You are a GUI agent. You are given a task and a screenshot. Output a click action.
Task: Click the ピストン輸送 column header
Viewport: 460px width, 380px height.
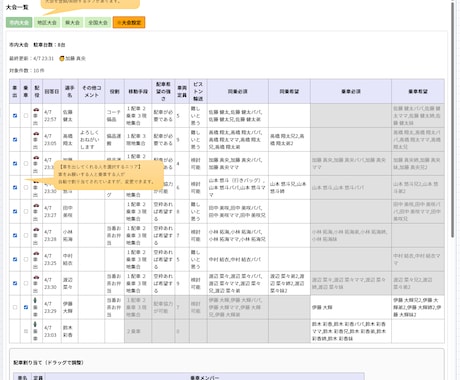coord(198,91)
